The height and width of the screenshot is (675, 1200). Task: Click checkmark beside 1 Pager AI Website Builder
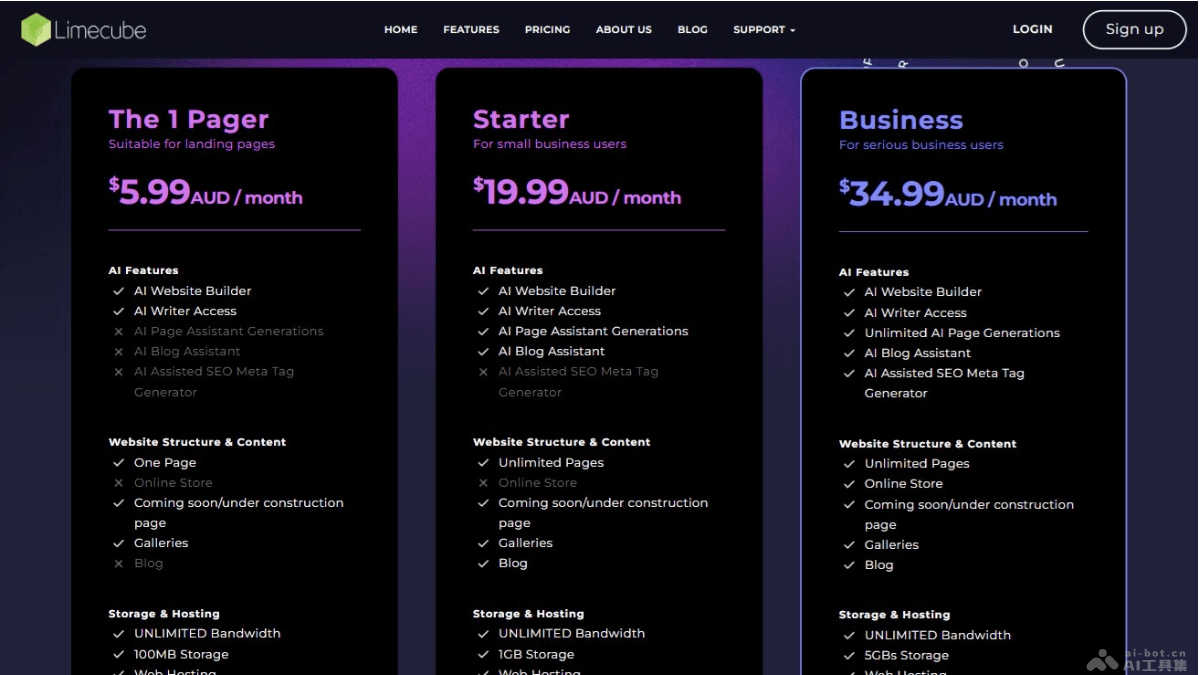coord(118,291)
